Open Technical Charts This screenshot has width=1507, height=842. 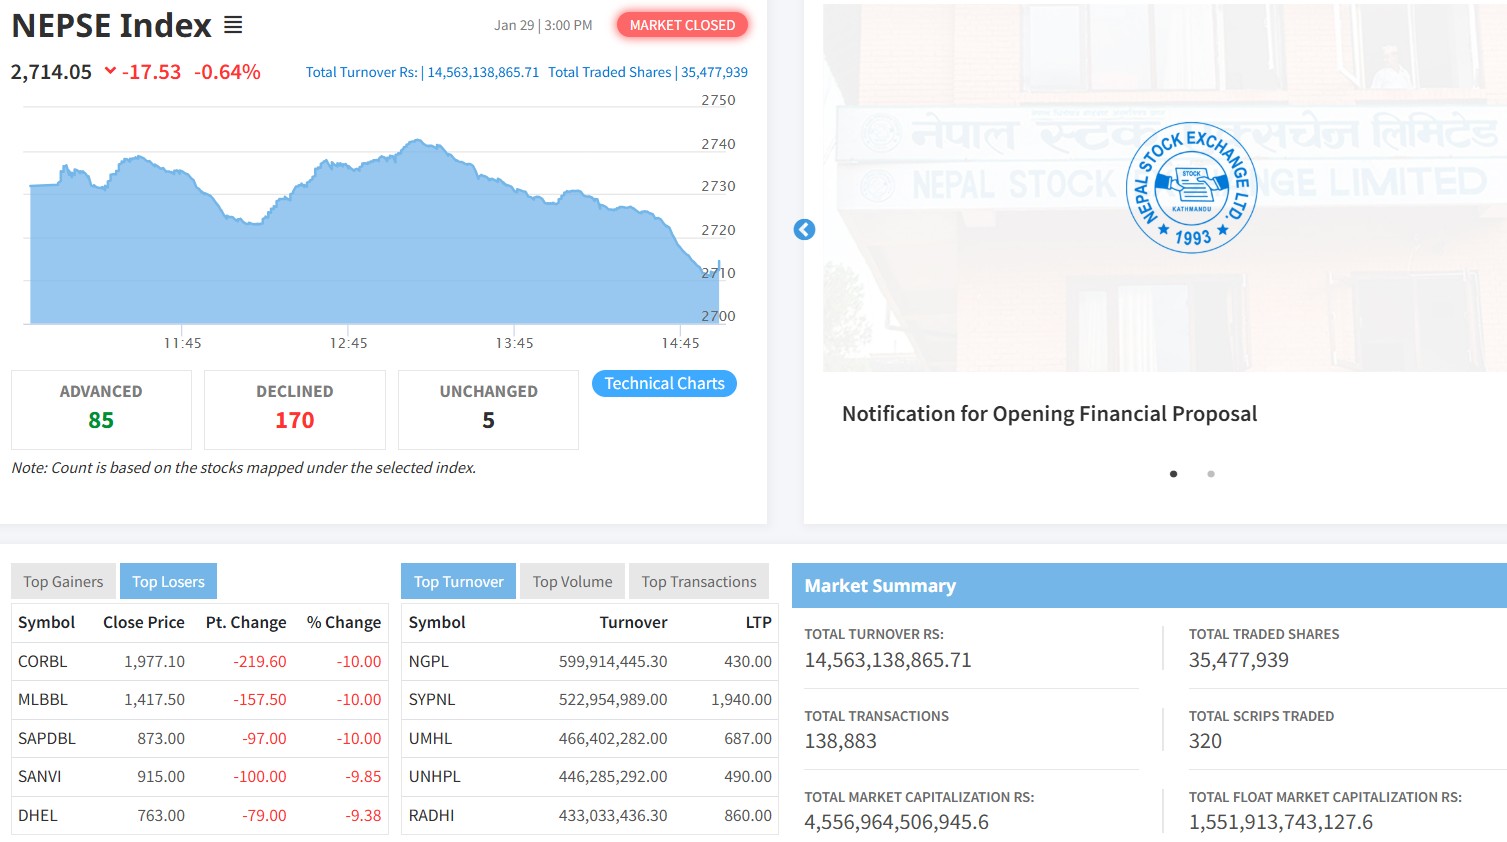(x=664, y=384)
